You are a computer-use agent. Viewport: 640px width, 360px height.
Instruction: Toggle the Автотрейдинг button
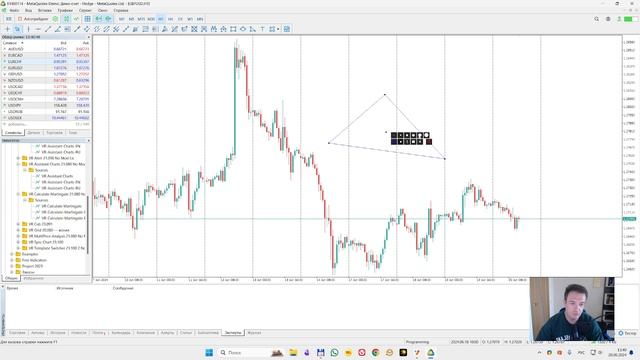click(x=33, y=19)
